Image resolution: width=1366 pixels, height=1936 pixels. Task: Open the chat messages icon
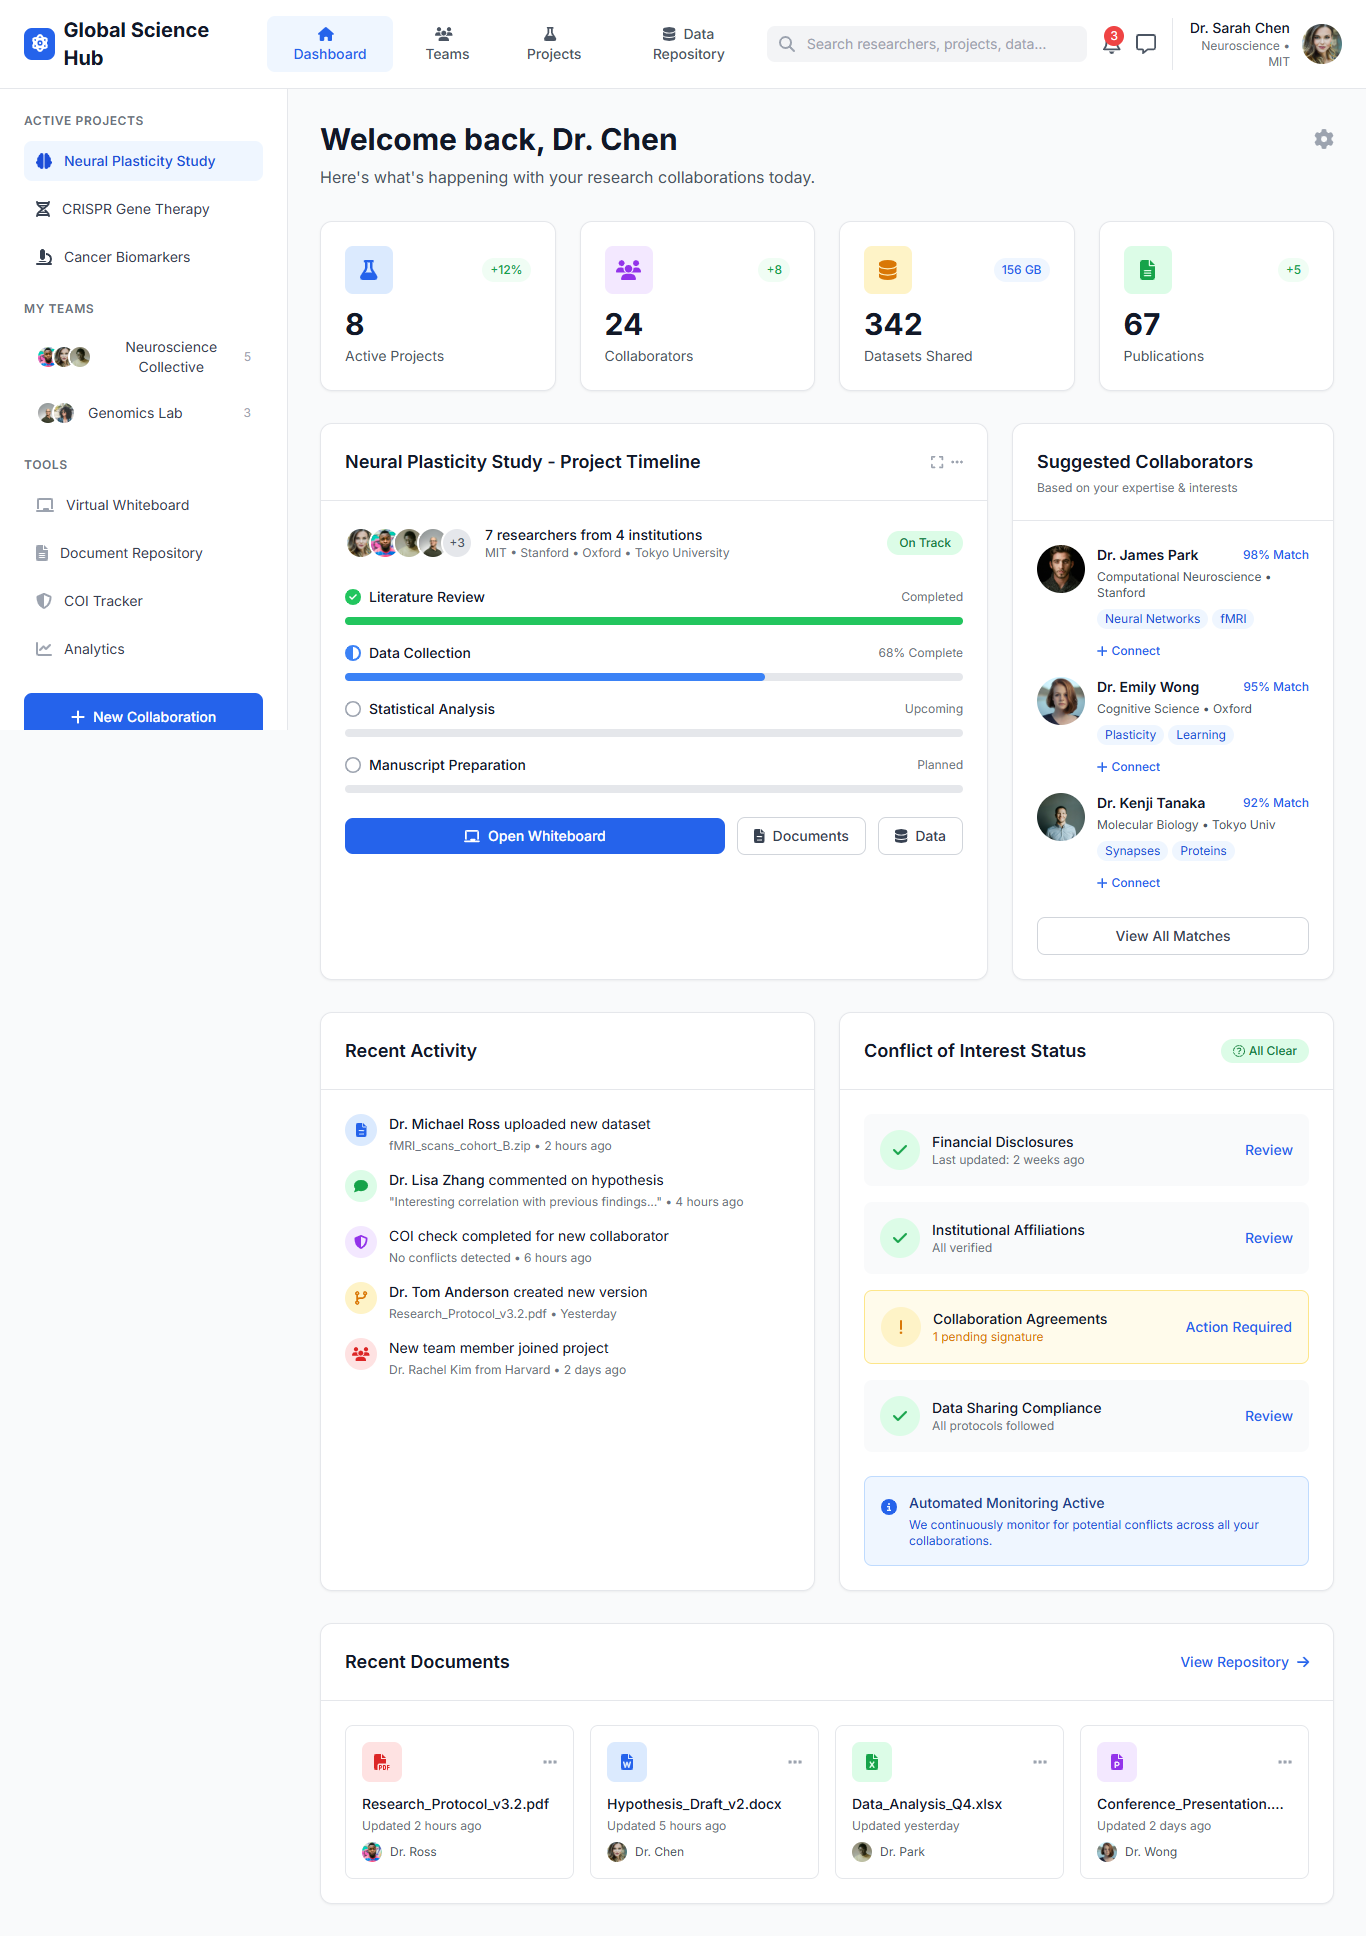(1146, 44)
